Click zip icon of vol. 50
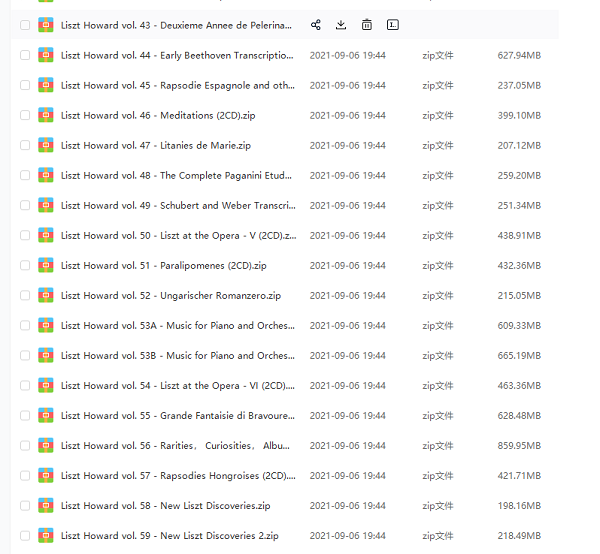The height and width of the screenshot is (554, 600). [46, 235]
